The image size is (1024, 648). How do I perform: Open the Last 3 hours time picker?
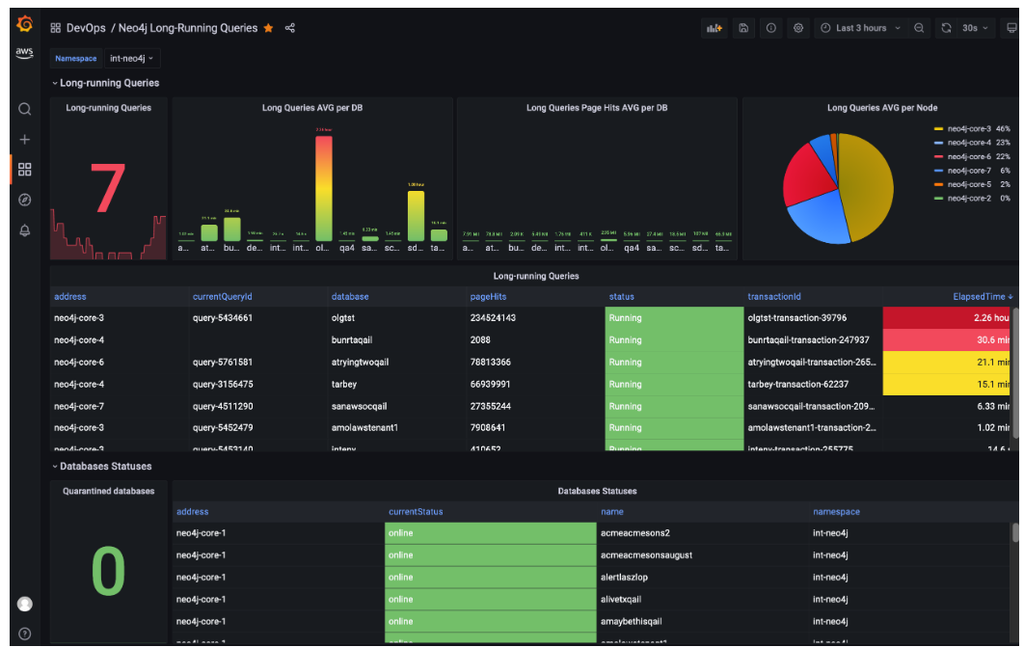coord(861,28)
